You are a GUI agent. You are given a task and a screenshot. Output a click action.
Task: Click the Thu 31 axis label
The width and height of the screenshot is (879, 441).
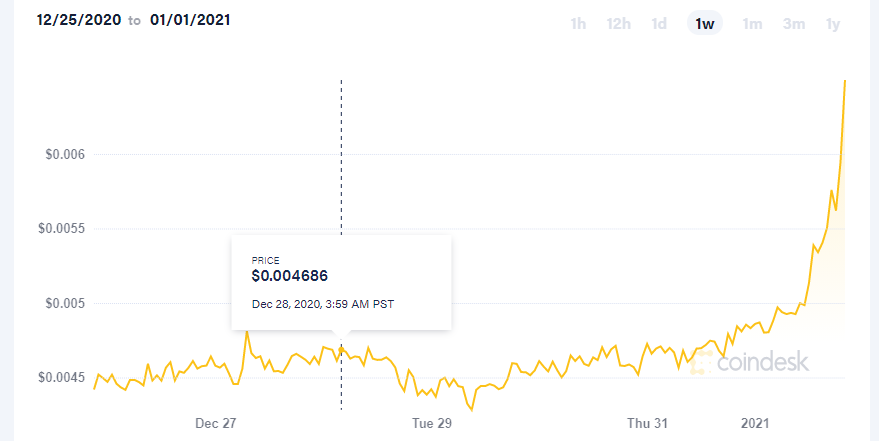tap(647, 424)
